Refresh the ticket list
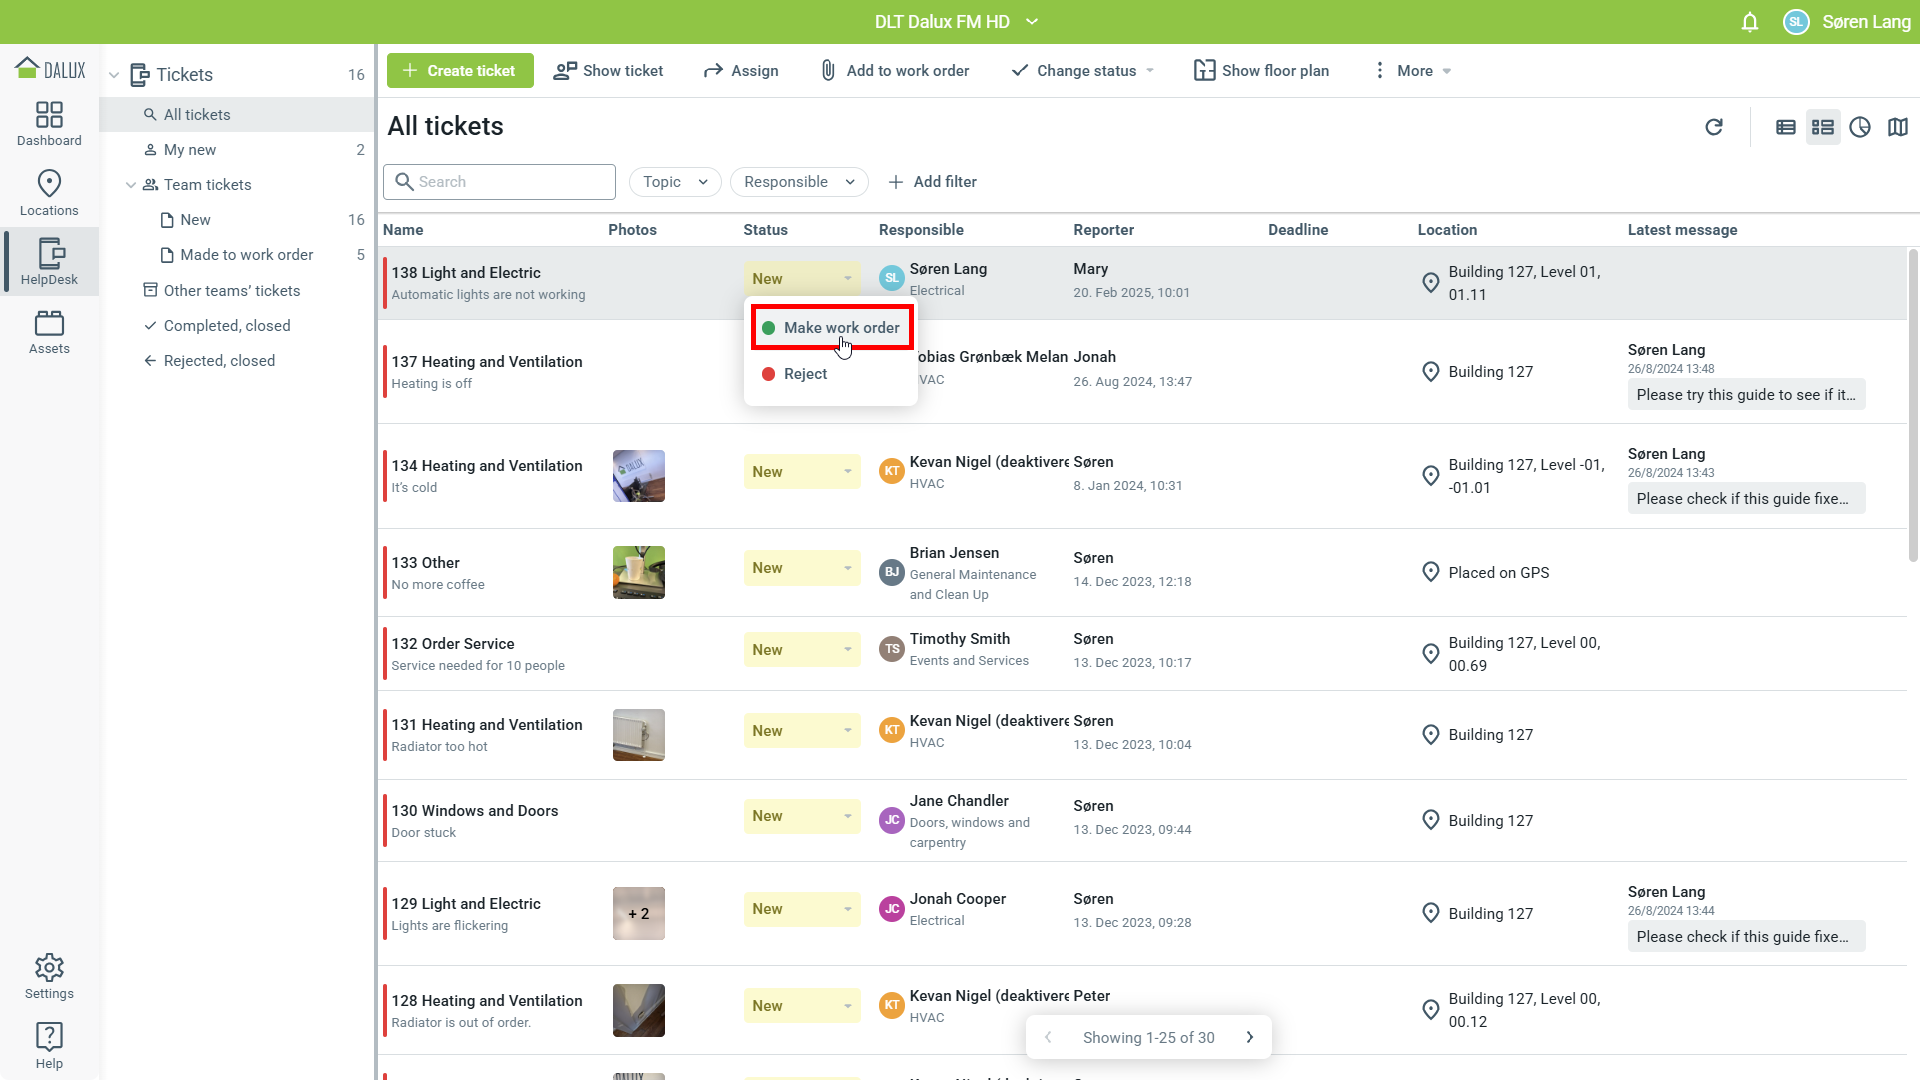This screenshot has height=1080, width=1920. coord(1713,127)
